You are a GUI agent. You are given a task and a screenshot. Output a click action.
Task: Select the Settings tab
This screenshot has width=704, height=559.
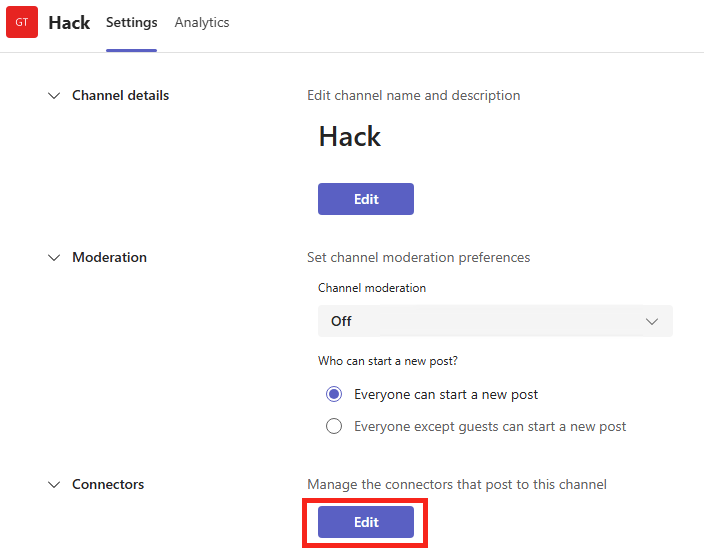tap(132, 22)
